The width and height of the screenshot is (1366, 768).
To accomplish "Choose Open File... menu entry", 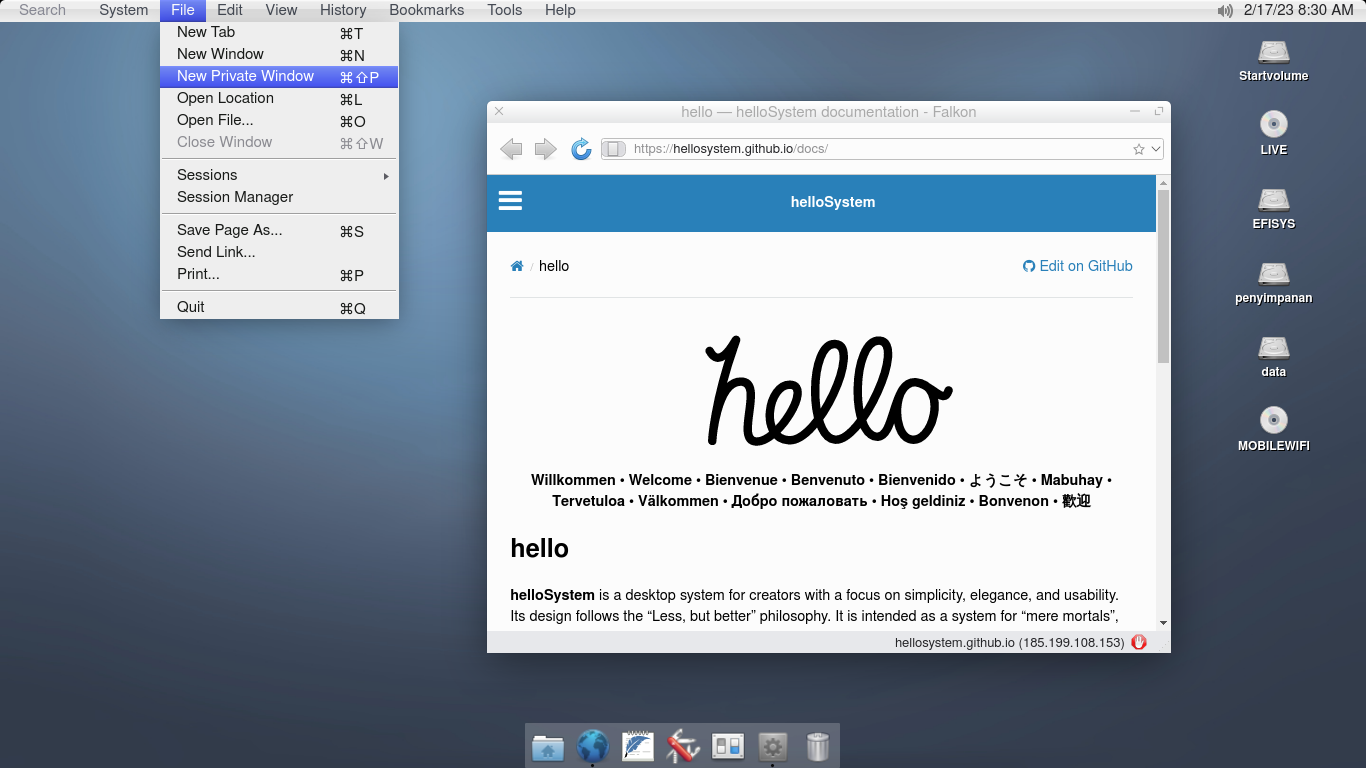I will coord(279,120).
